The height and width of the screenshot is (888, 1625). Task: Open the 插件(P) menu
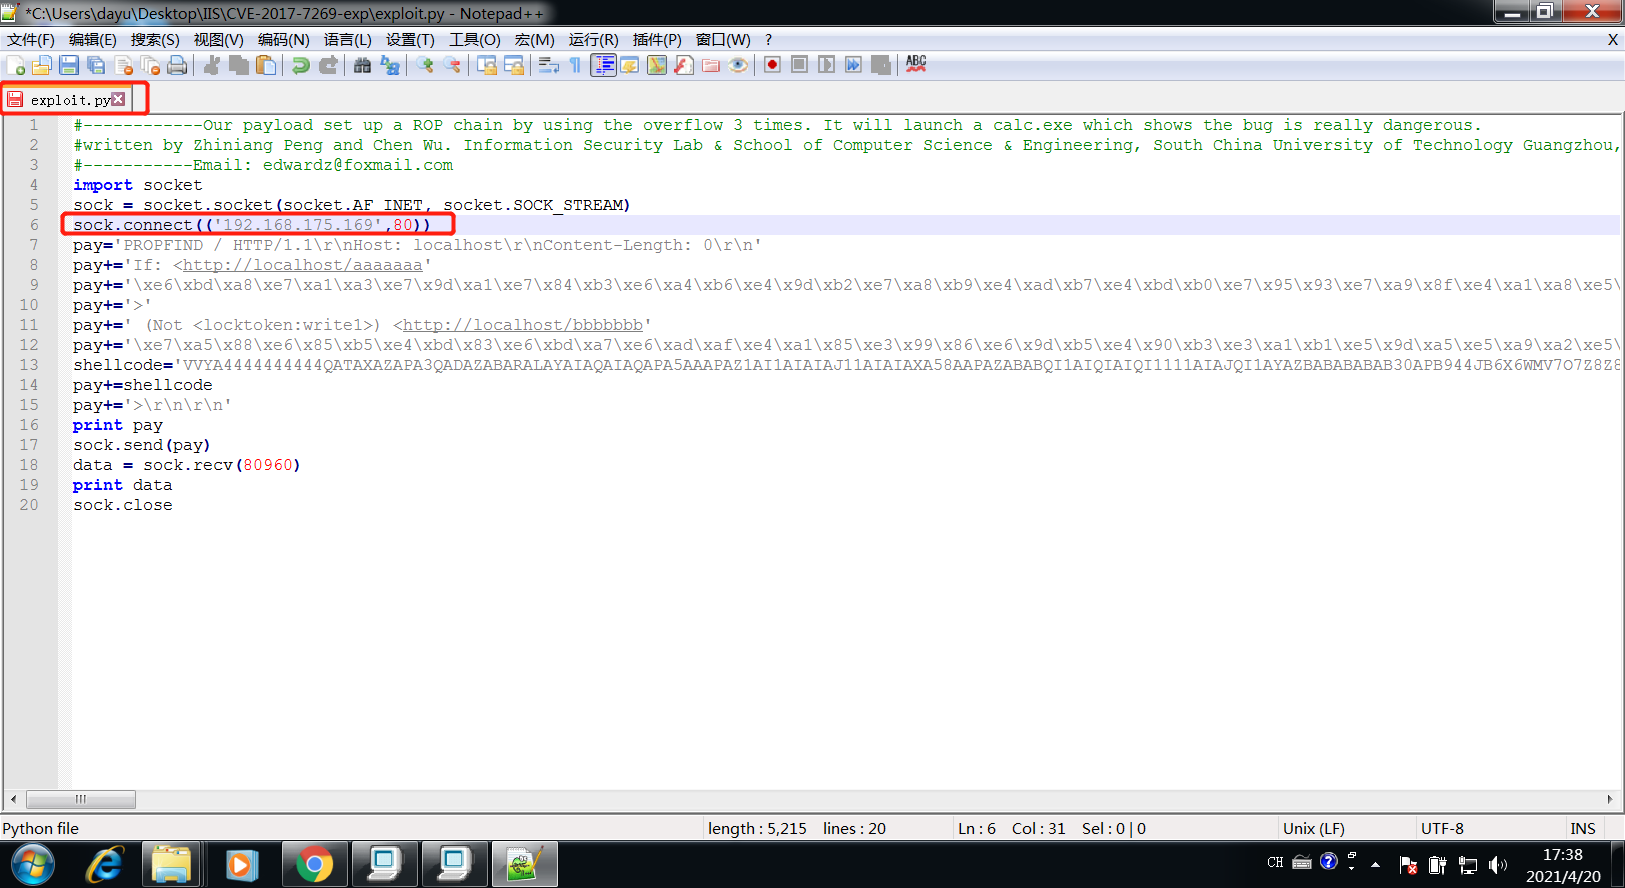coord(657,40)
